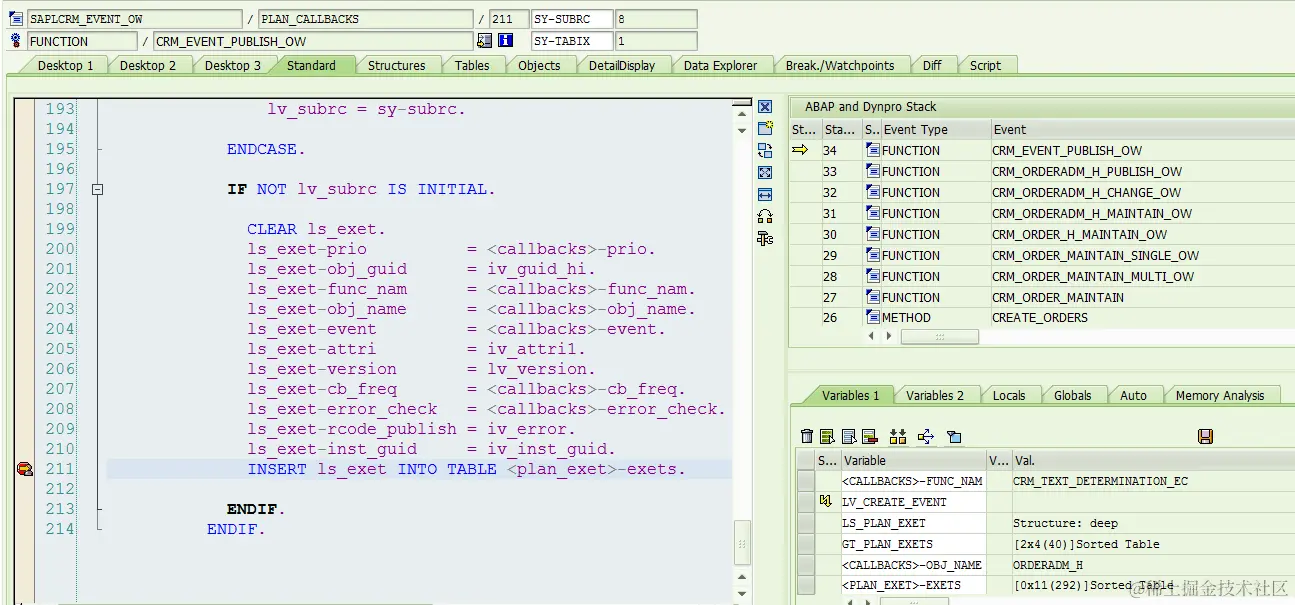Open the Data Explorer tab
Image resolution: width=1295 pixels, height=605 pixels.
720,65
